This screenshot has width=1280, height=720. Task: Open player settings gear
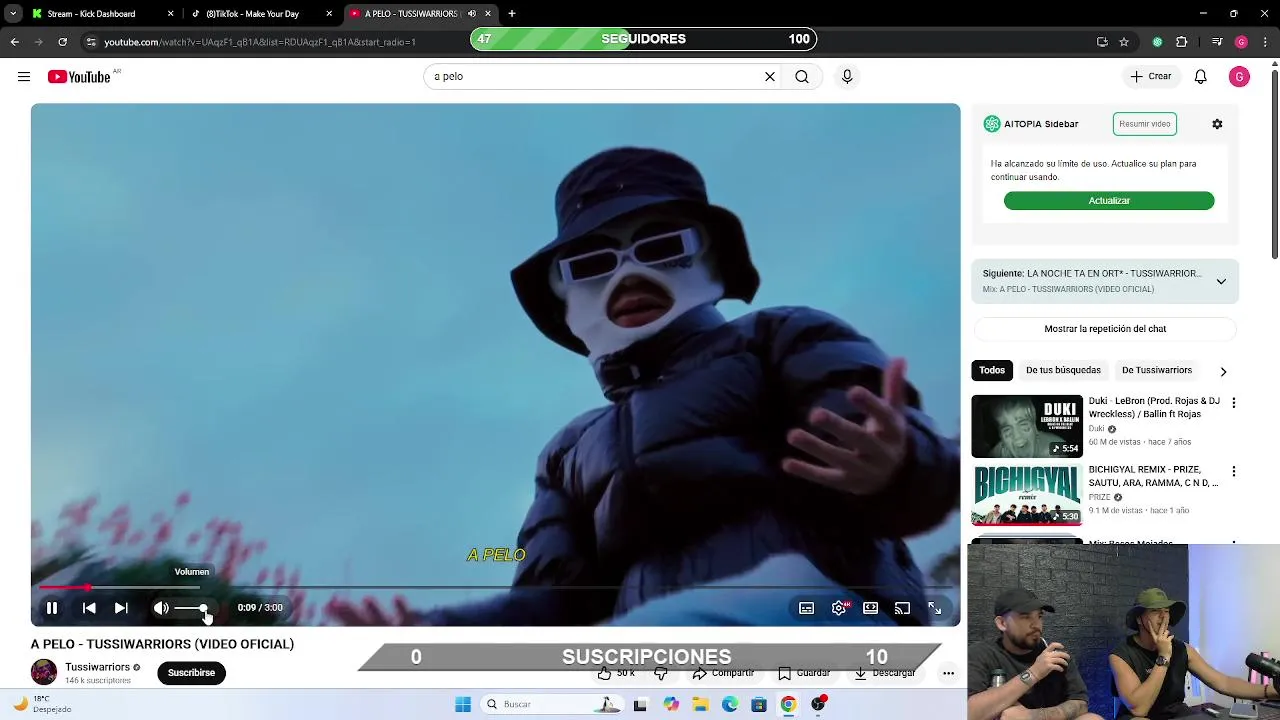pos(839,608)
